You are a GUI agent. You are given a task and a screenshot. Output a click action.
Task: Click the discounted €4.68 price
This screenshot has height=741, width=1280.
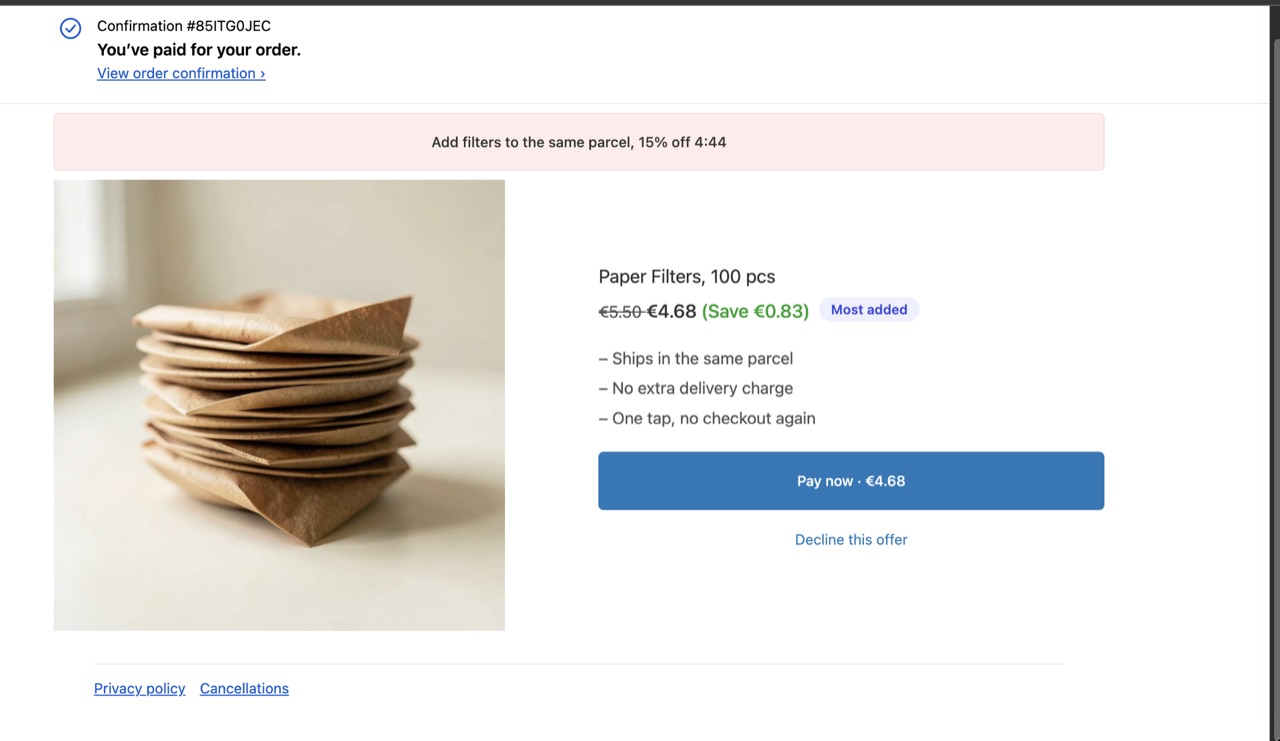pos(671,311)
